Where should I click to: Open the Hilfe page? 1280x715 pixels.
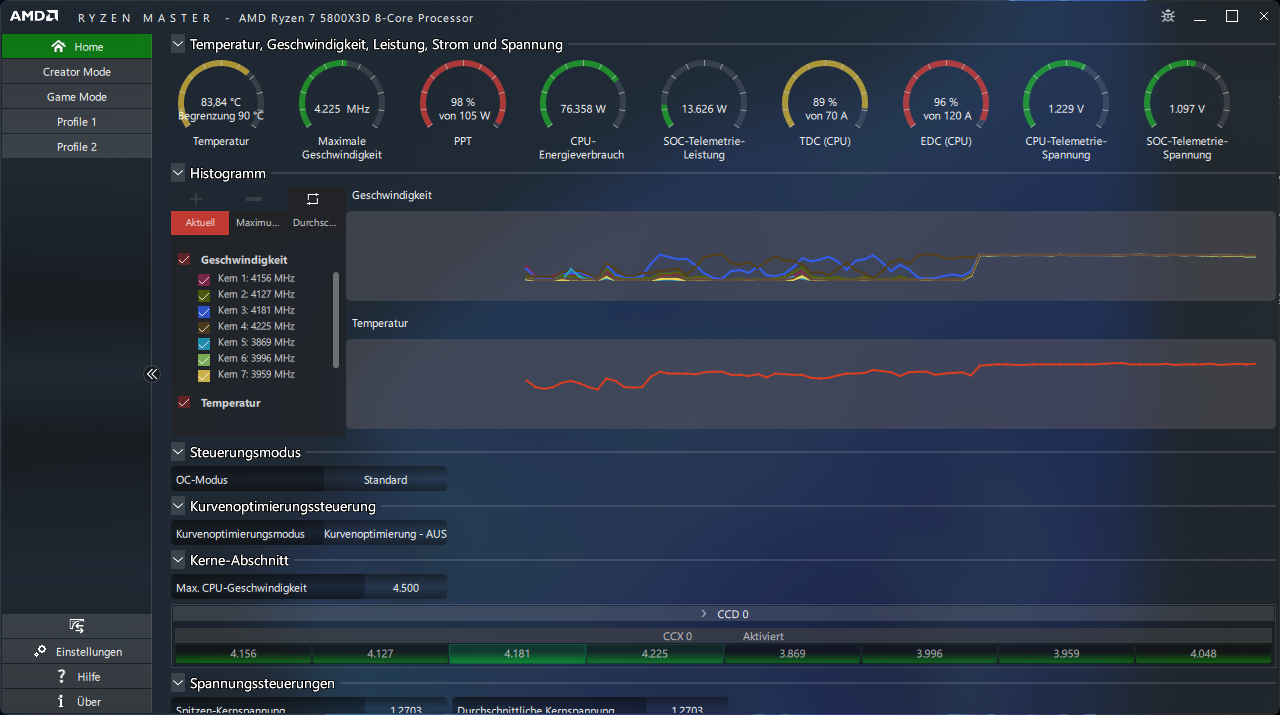click(76, 676)
